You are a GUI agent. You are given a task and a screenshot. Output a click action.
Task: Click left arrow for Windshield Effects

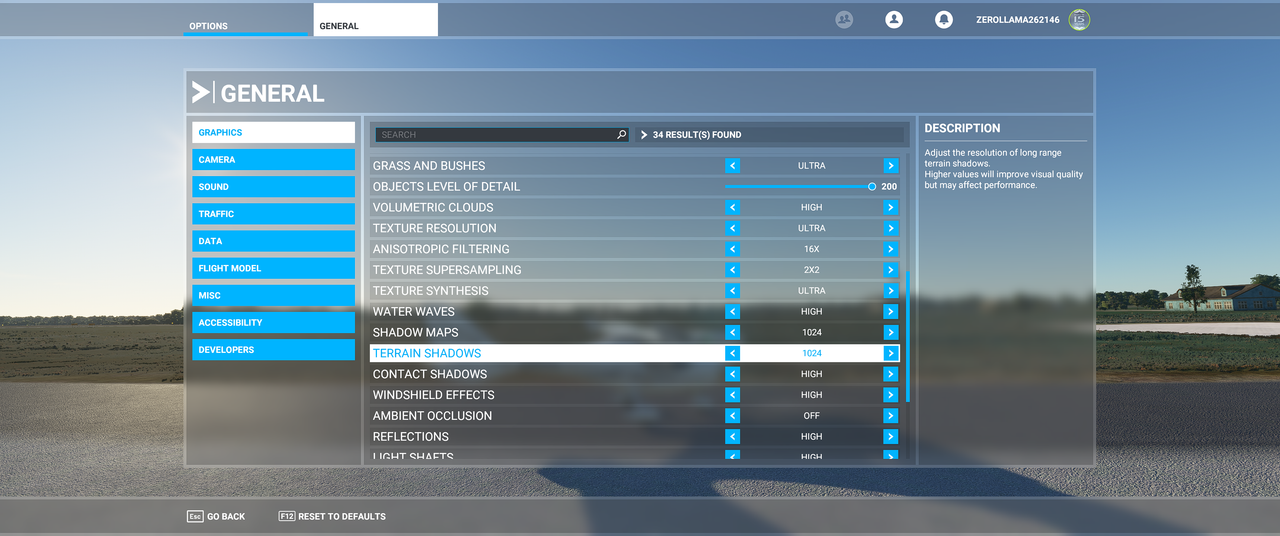click(x=732, y=395)
